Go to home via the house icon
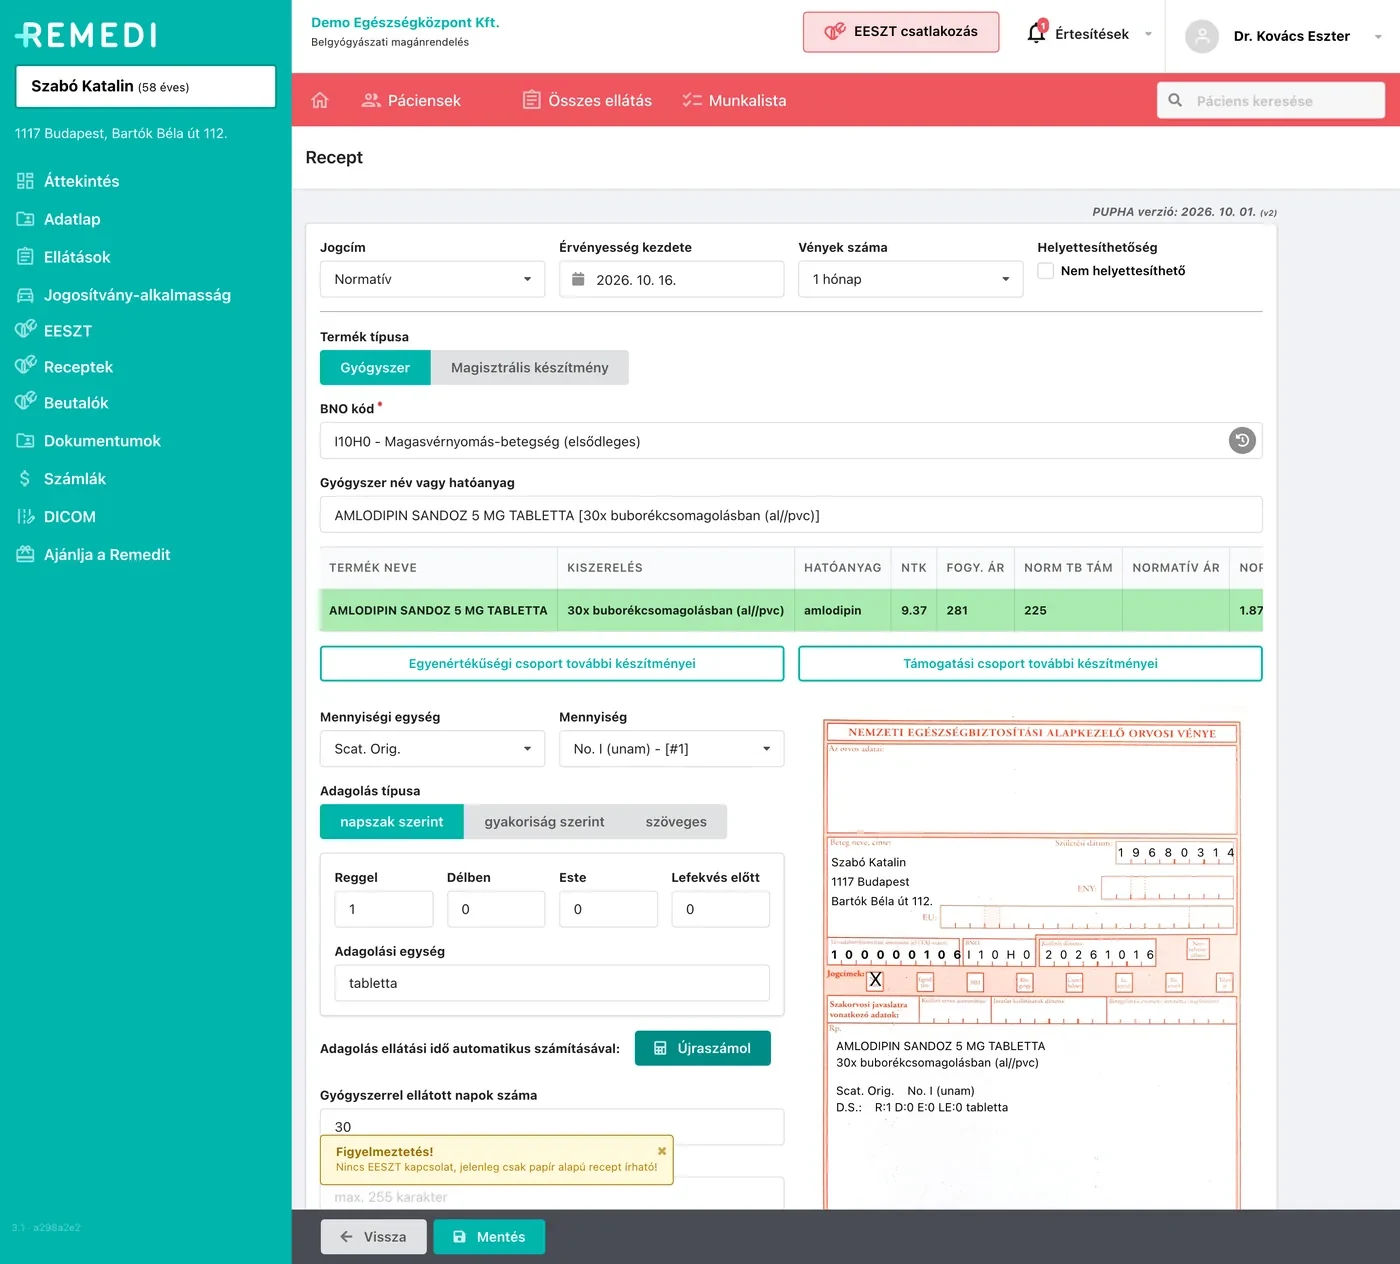Screen dimensions: 1400x1264 tap(320, 100)
